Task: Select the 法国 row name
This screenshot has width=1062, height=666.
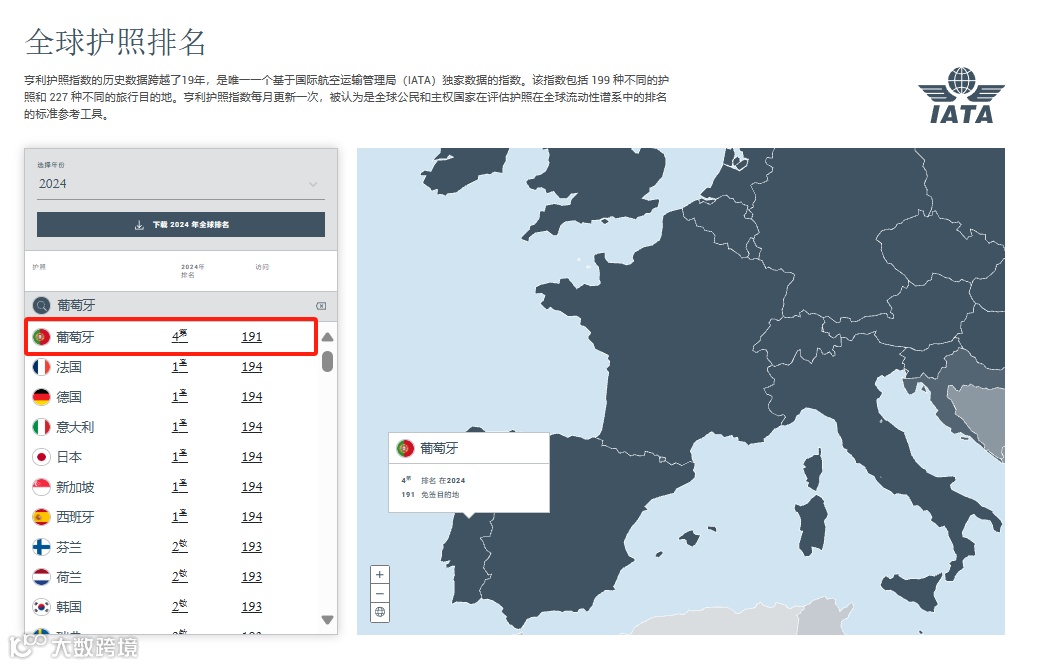Action: [69, 367]
